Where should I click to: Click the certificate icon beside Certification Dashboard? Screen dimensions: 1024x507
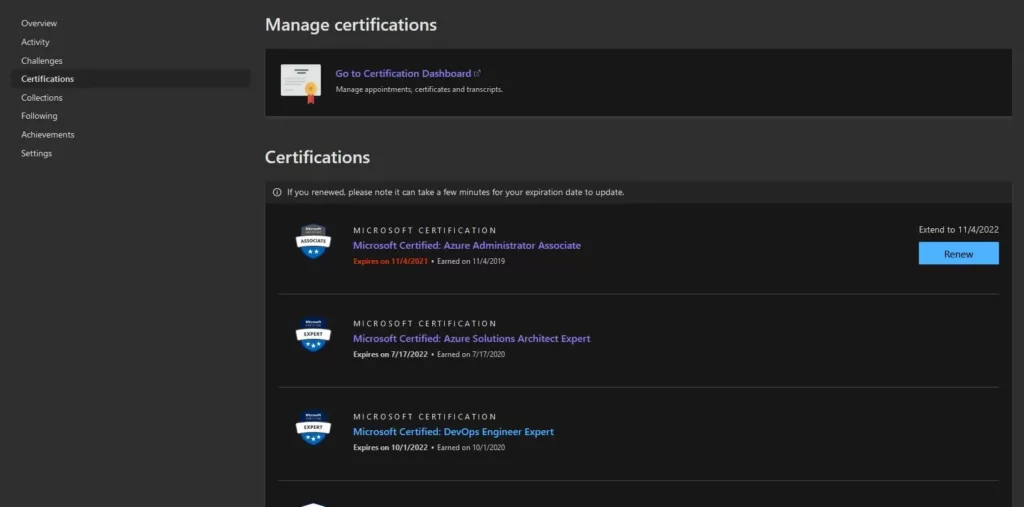click(301, 83)
